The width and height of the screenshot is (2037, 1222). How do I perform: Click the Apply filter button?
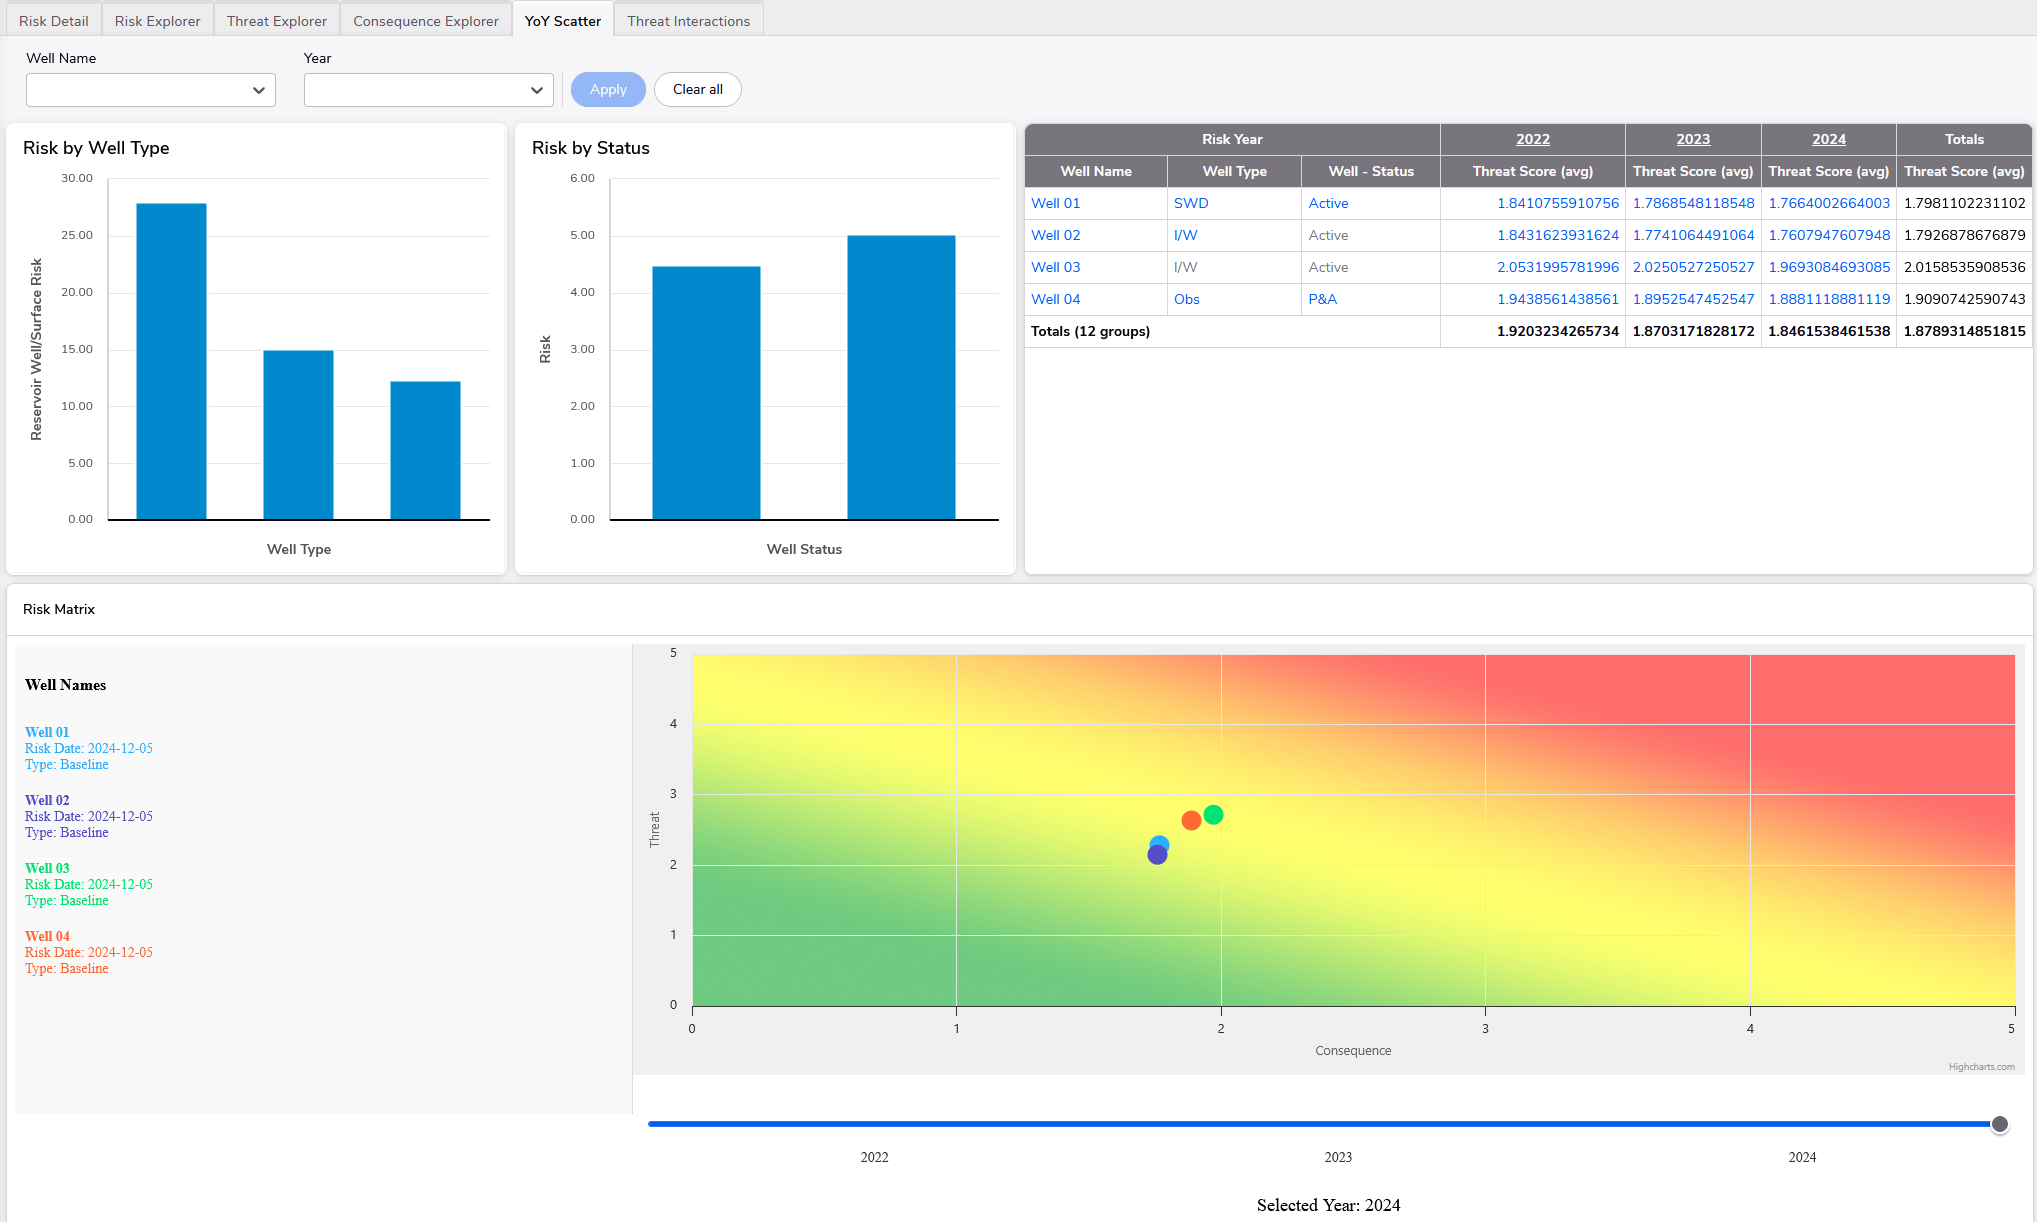[608, 90]
